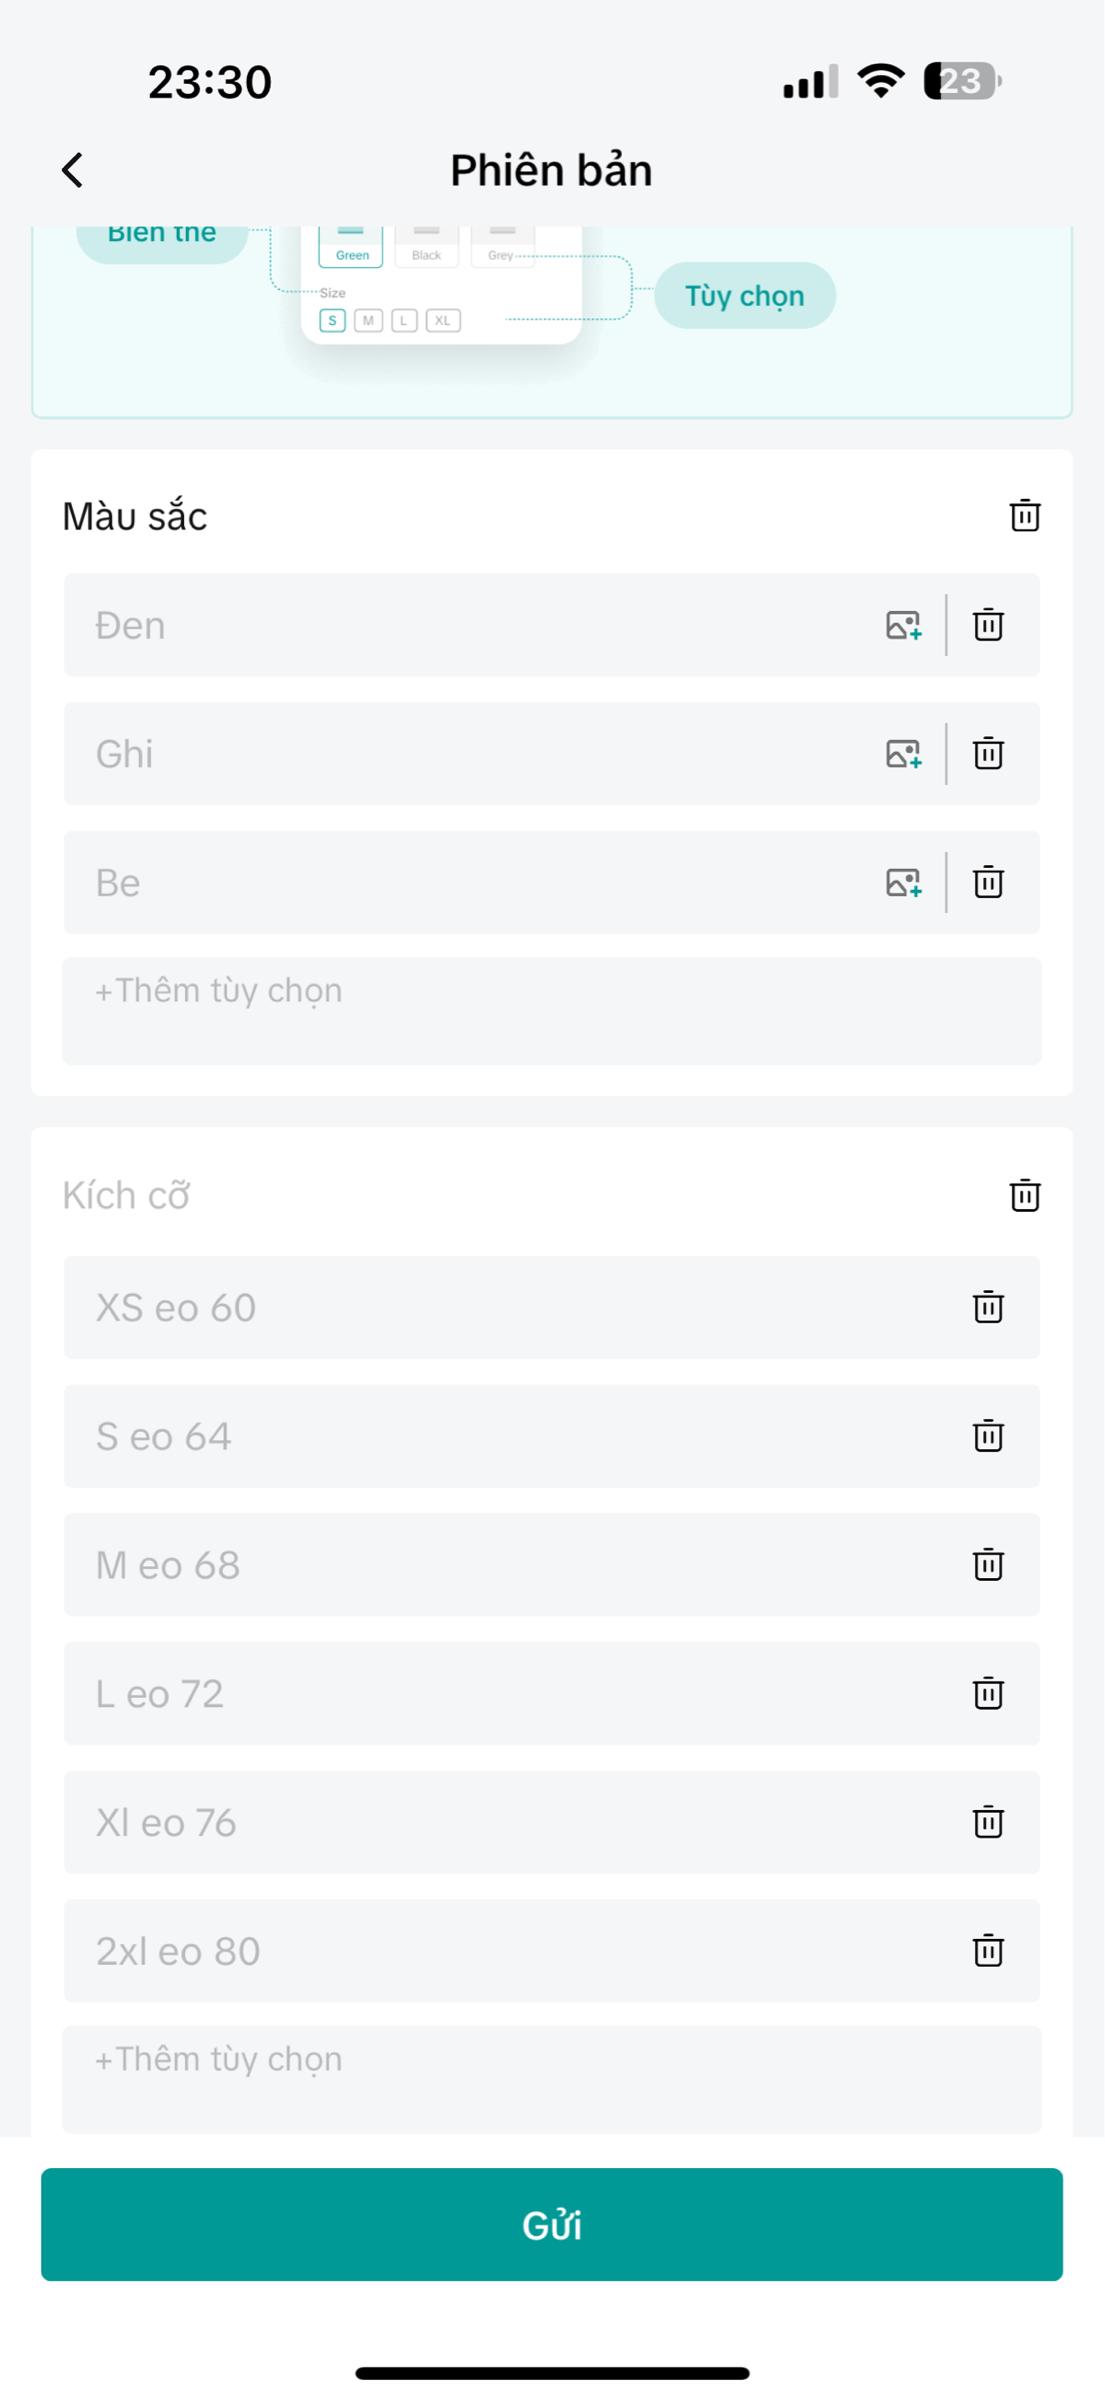The height and width of the screenshot is (2400, 1105).
Task: Add image for the Ghi color option
Action: coord(903,754)
